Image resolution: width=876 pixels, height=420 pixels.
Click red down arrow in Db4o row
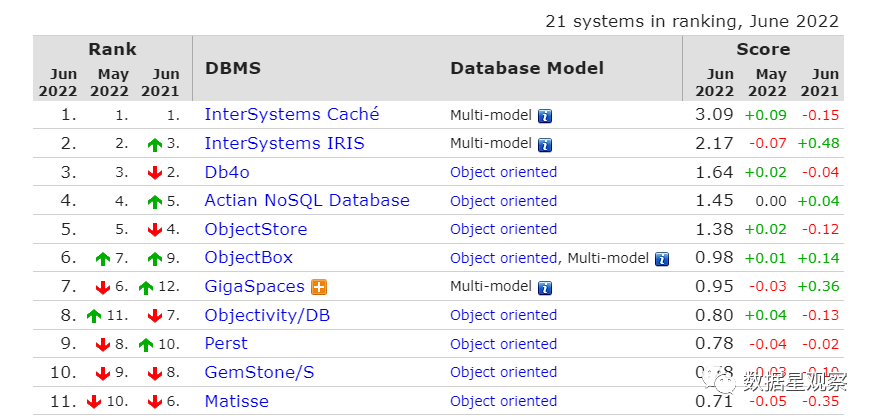pyautogui.click(x=155, y=173)
